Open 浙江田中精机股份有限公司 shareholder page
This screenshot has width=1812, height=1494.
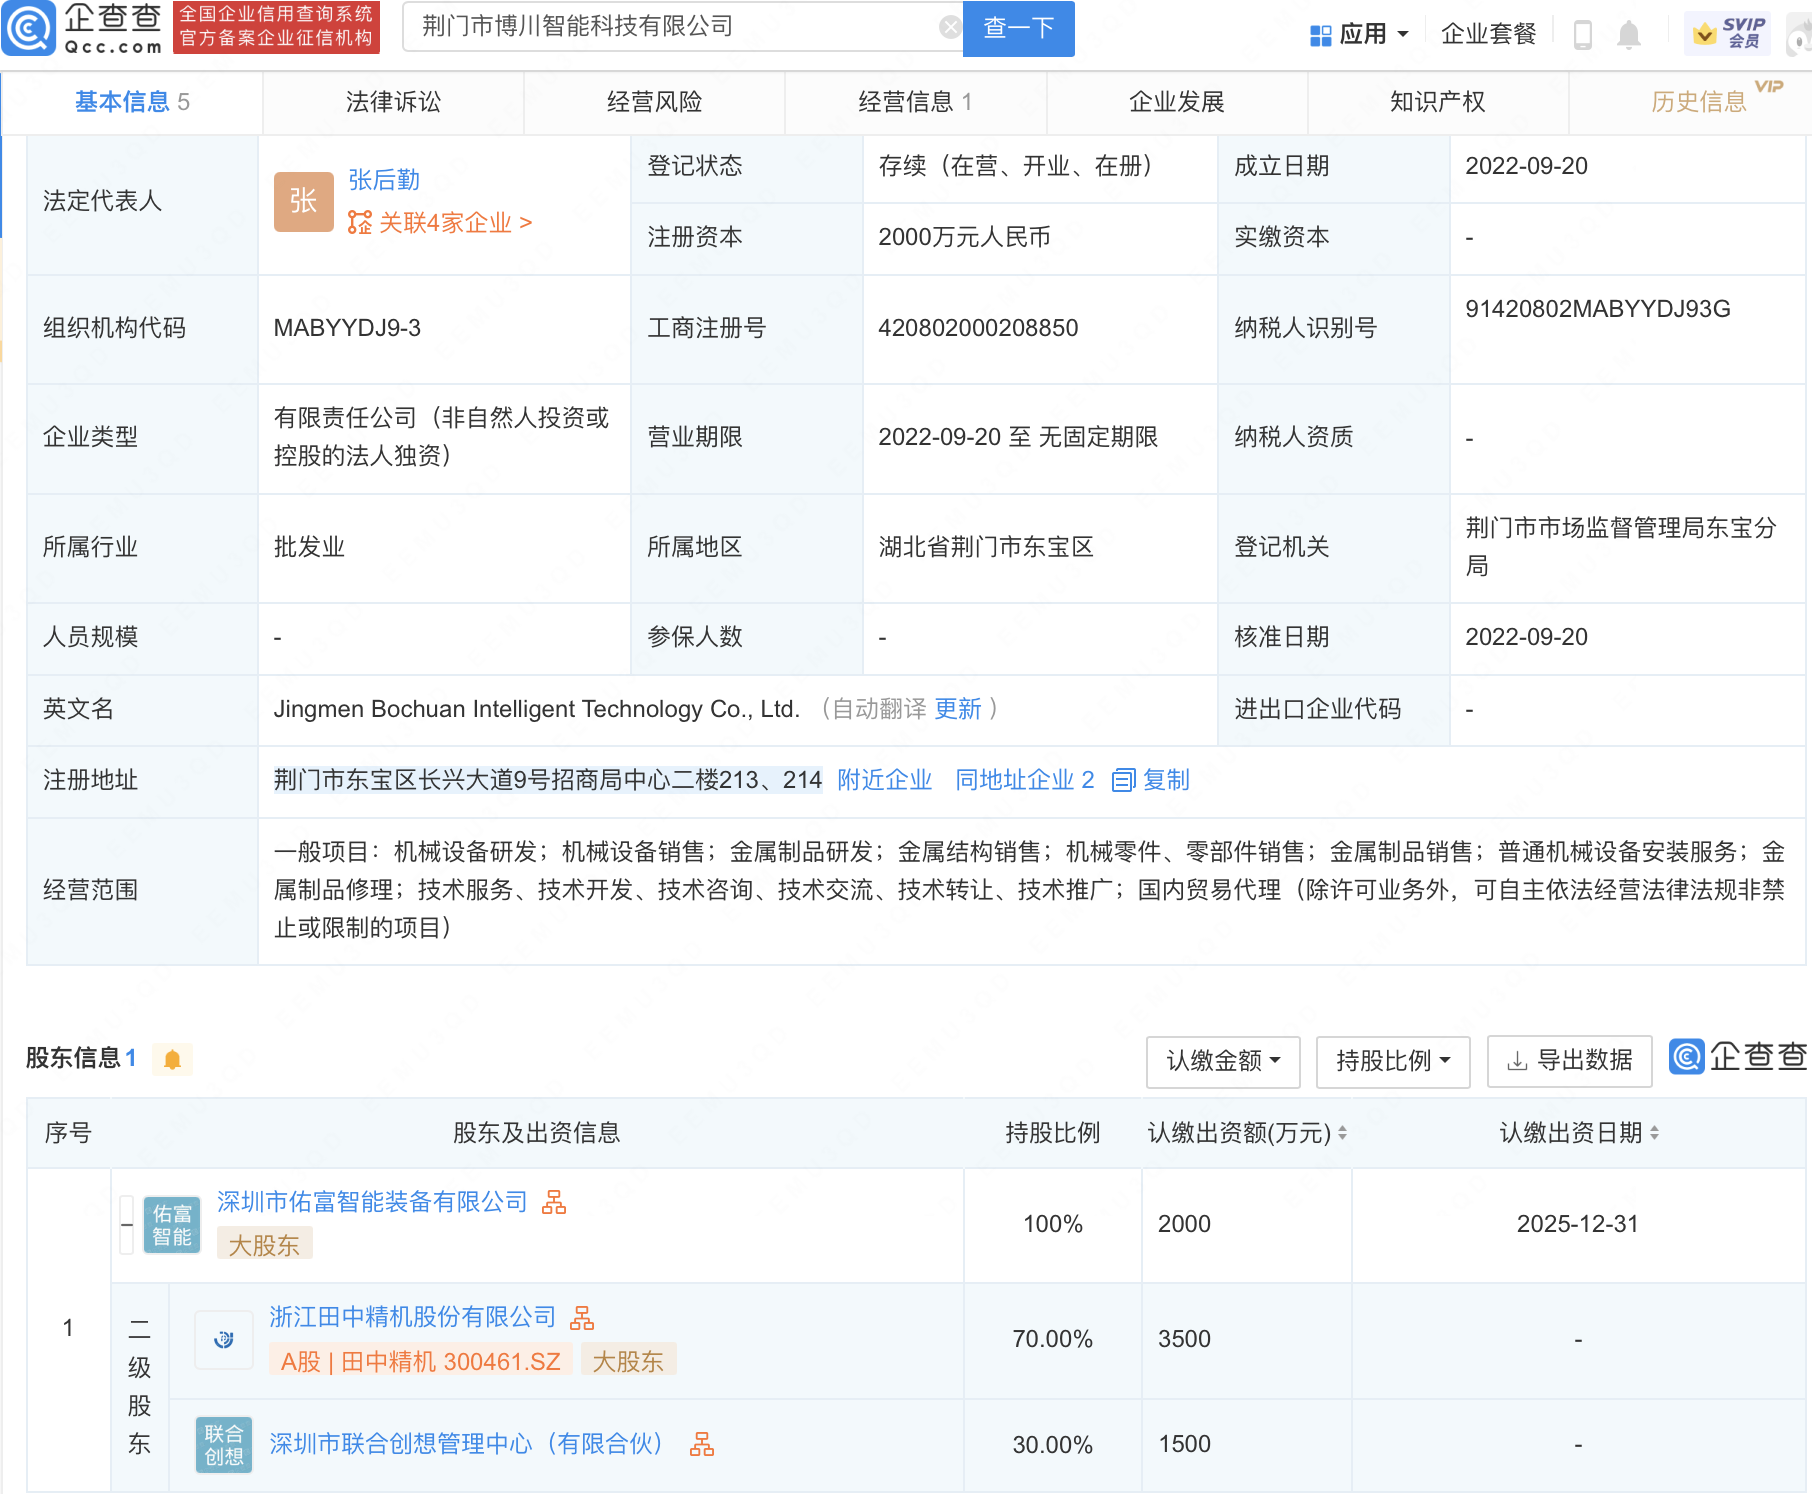point(412,1317)
